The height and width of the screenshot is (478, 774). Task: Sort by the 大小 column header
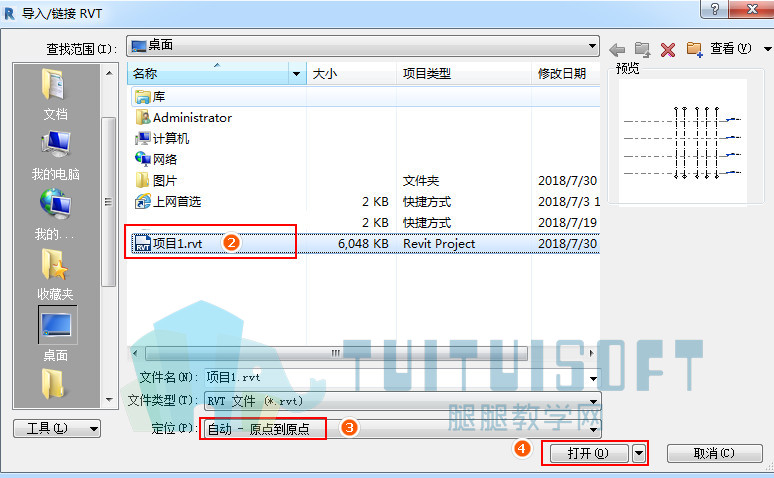[351, 74]
